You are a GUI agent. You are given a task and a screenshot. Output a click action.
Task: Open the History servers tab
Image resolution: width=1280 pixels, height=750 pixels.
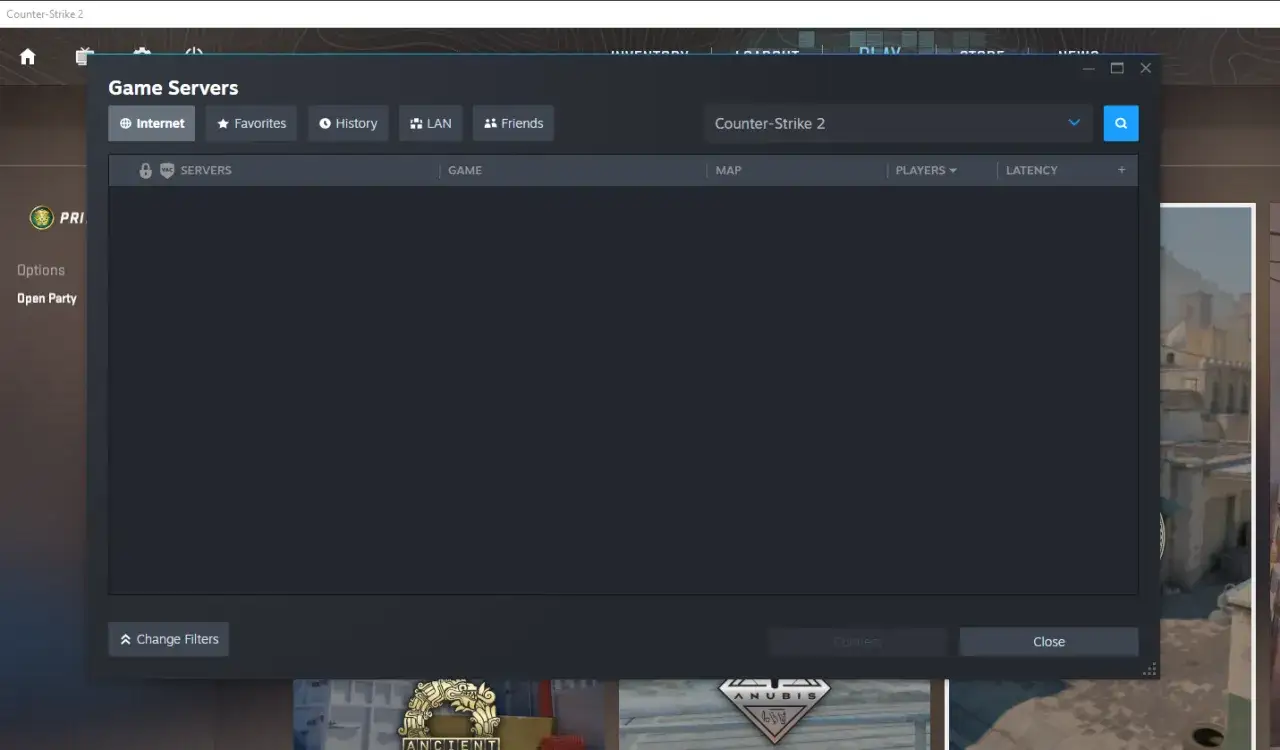pyautogui.click(x=348, y=123)
